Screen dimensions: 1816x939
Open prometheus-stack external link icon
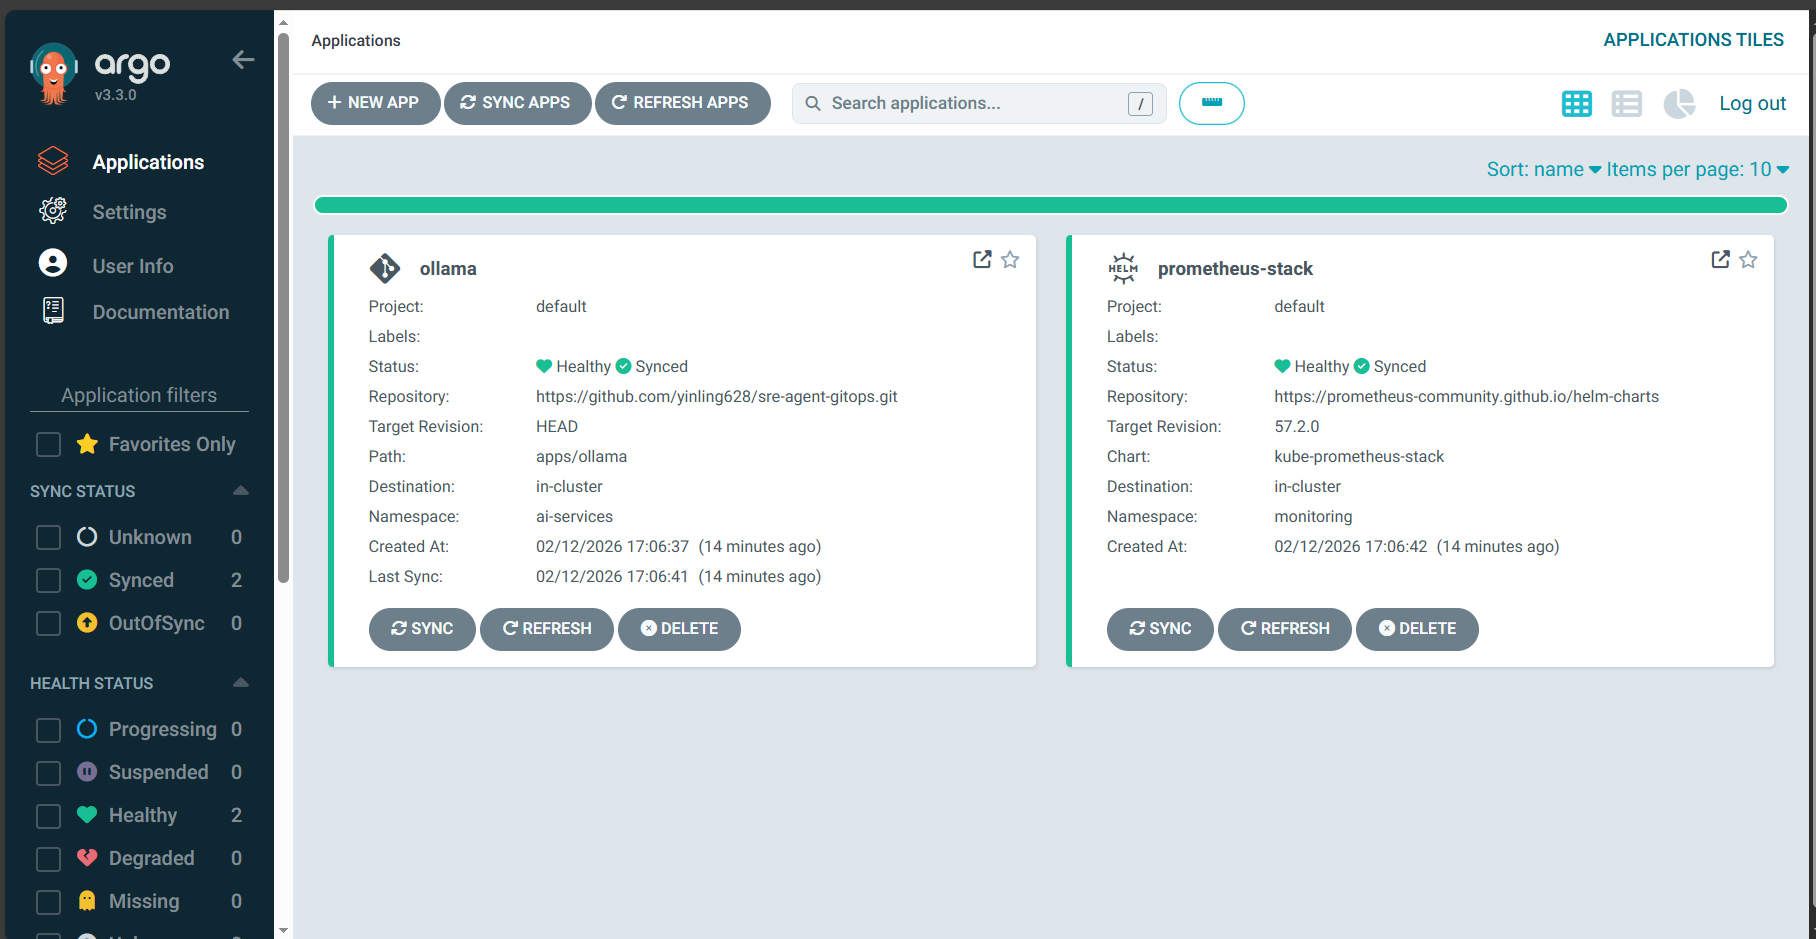[x=1720, y=259]
